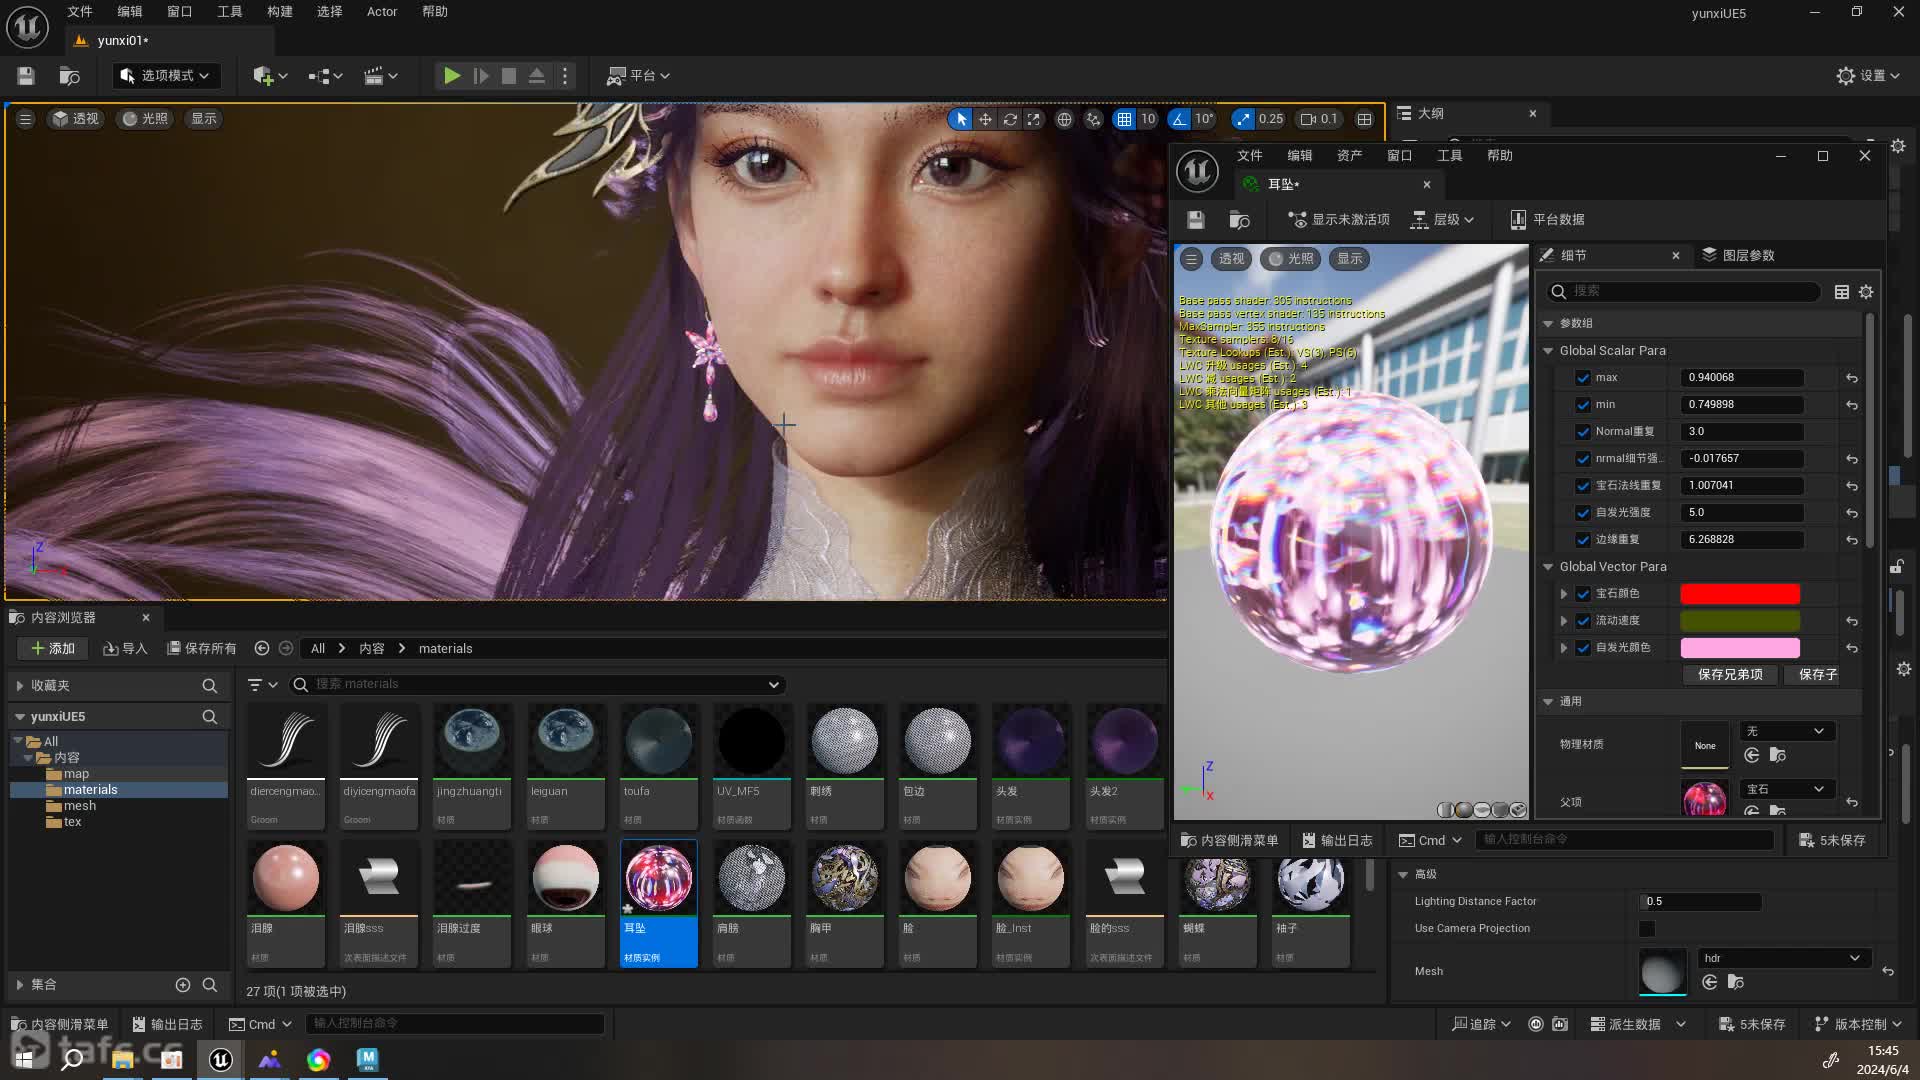Uncheck the min parameter checkbox
Image resolution: width=1920 pixels, height=1080 pixels.
[x=1583, y=405]
